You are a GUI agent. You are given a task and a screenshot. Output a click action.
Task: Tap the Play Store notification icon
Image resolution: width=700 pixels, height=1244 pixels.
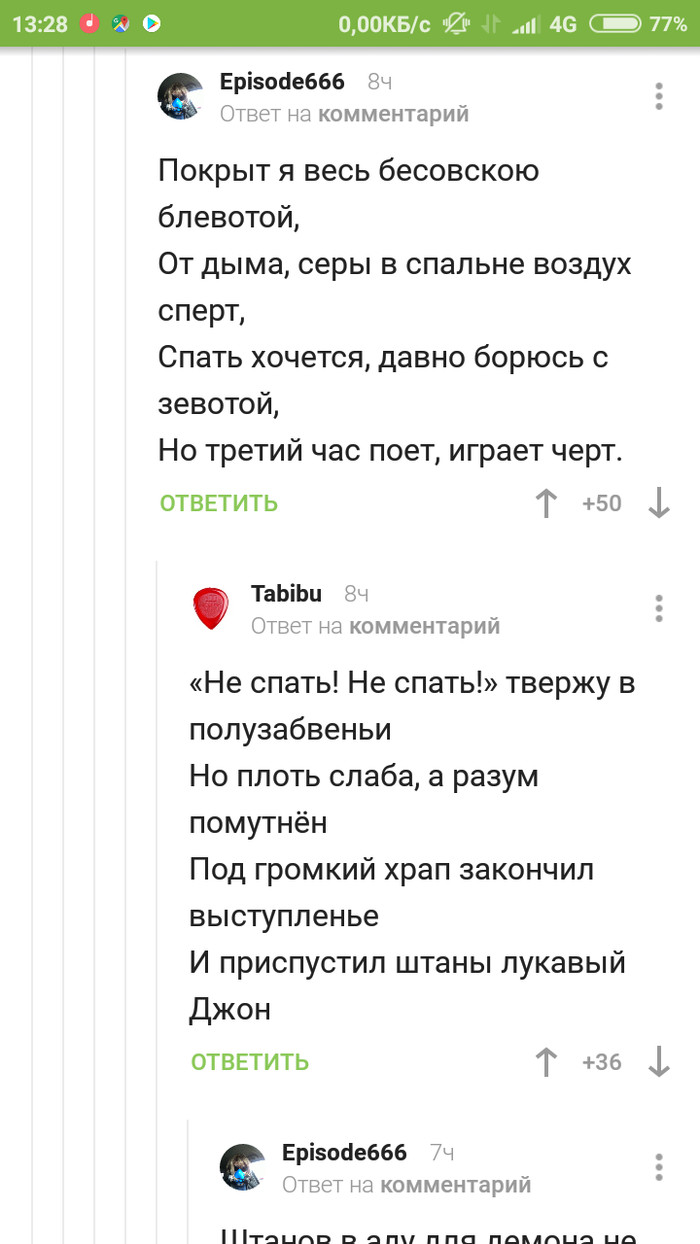[152, 23]
